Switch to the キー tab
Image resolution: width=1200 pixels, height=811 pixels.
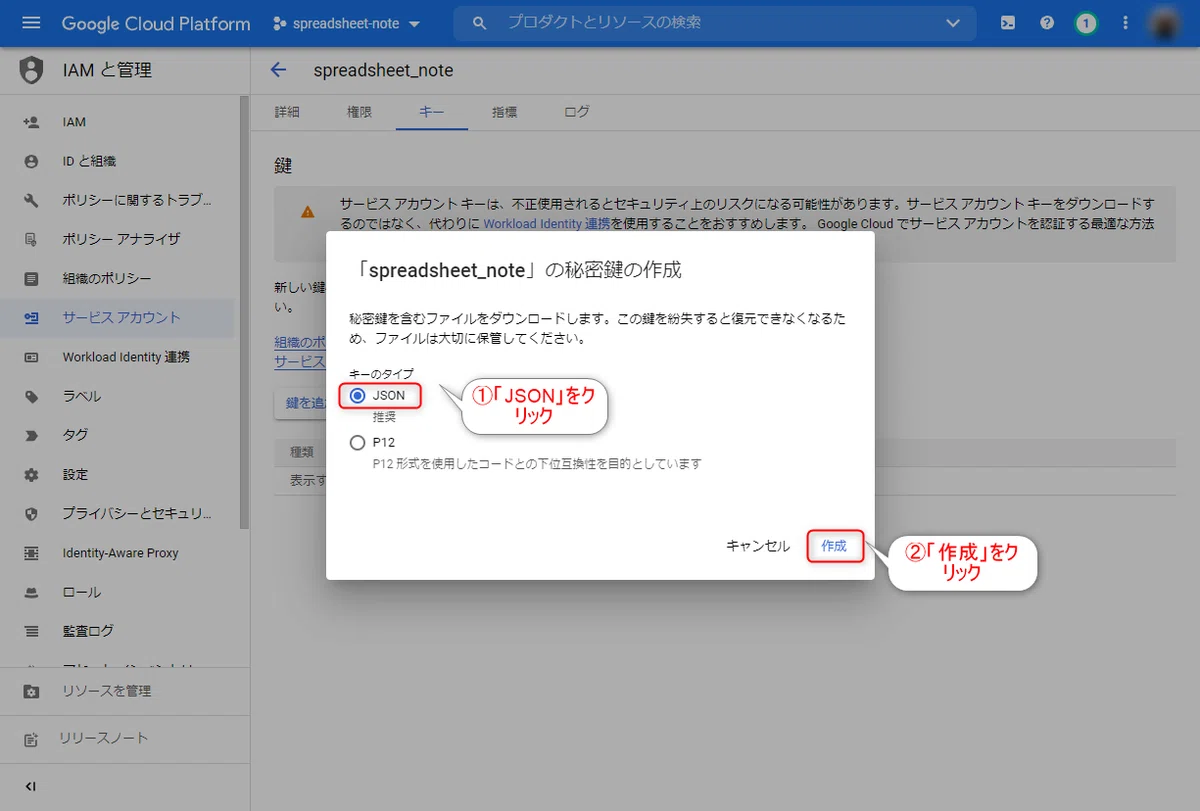(432, 112)
